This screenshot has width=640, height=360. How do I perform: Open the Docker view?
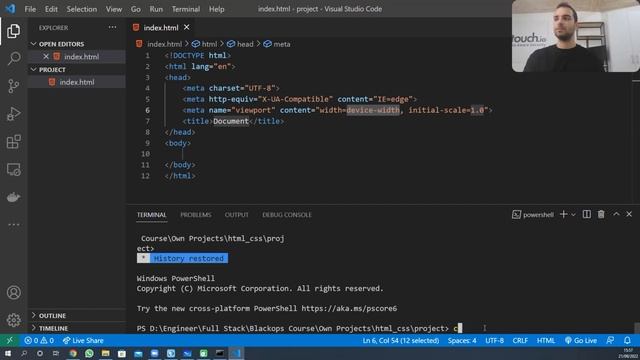[13, 197]
